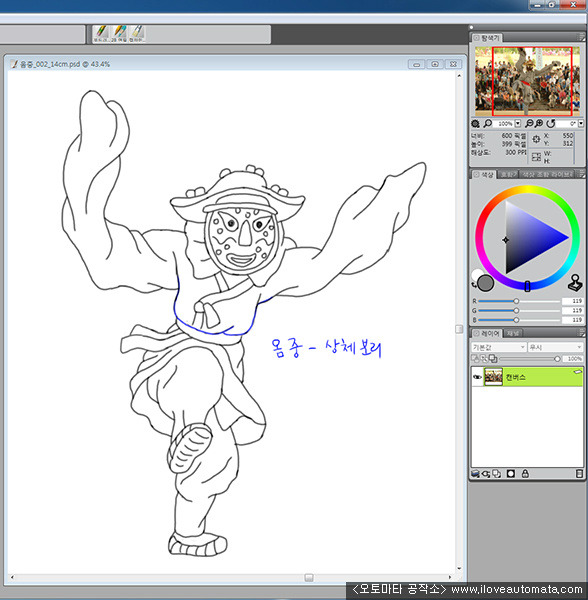Screen dimensions: 588x600
Task: Click the G value input field
Action: click(572, 311)
